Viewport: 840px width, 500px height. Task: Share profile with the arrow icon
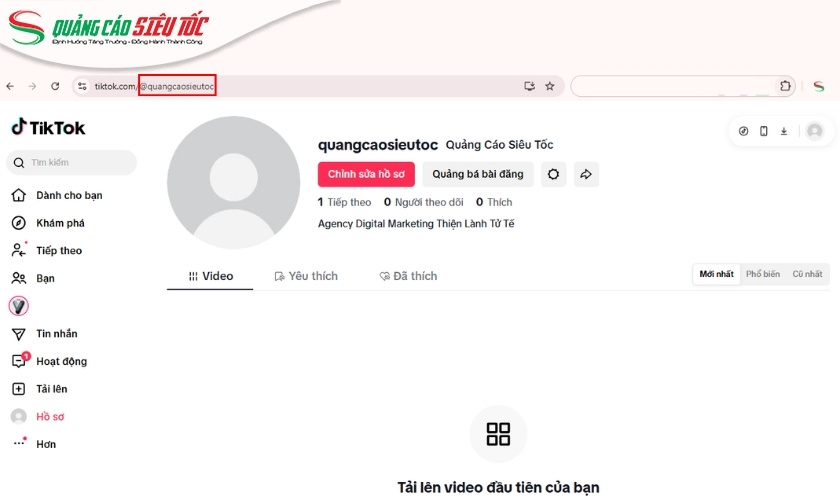[586, 174]
